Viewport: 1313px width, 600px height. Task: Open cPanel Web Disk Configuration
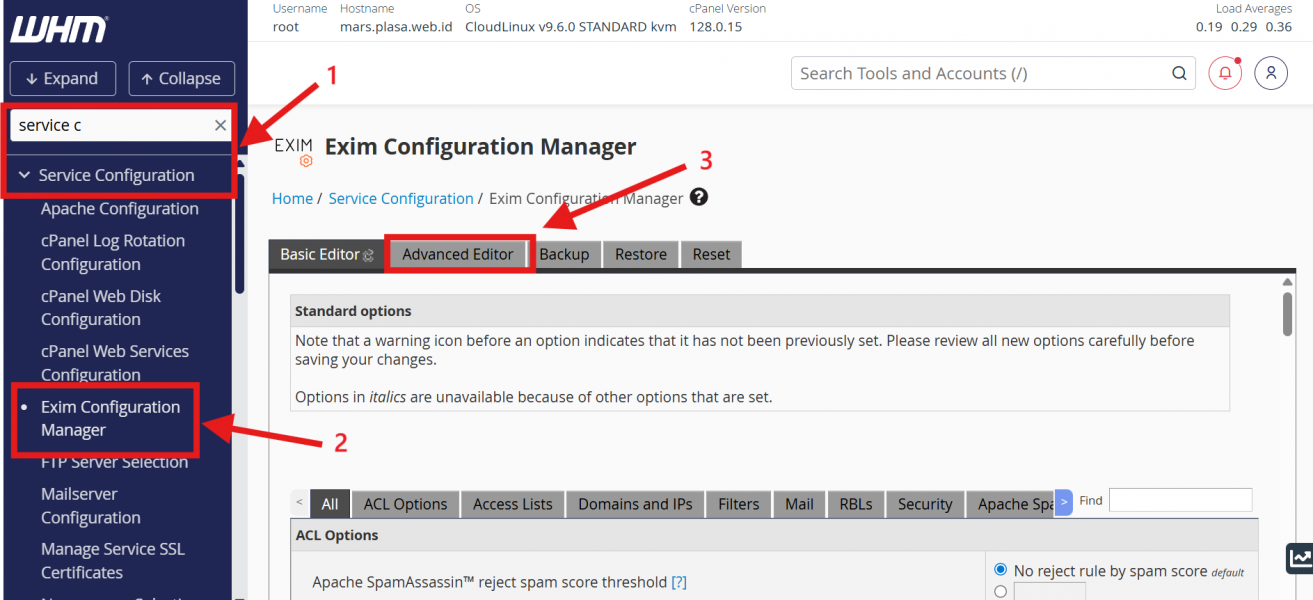pyautogui.click(x=101, y=307)
